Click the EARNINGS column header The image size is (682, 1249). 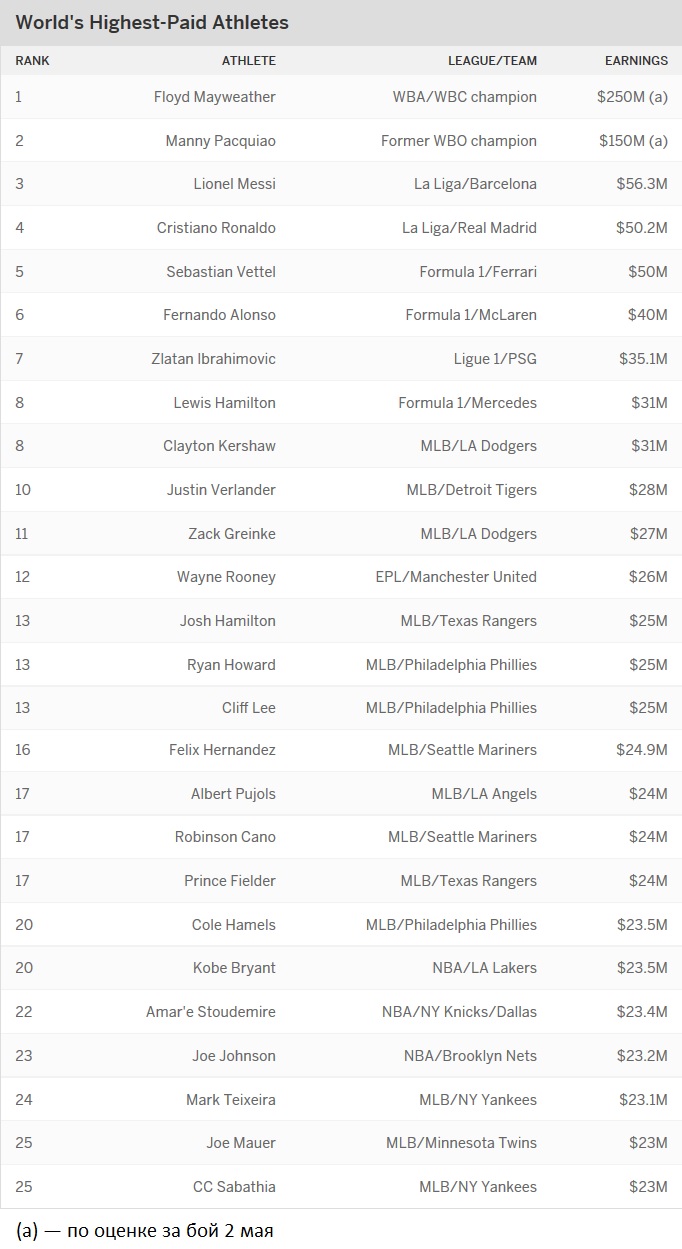(x=636, y=61)
